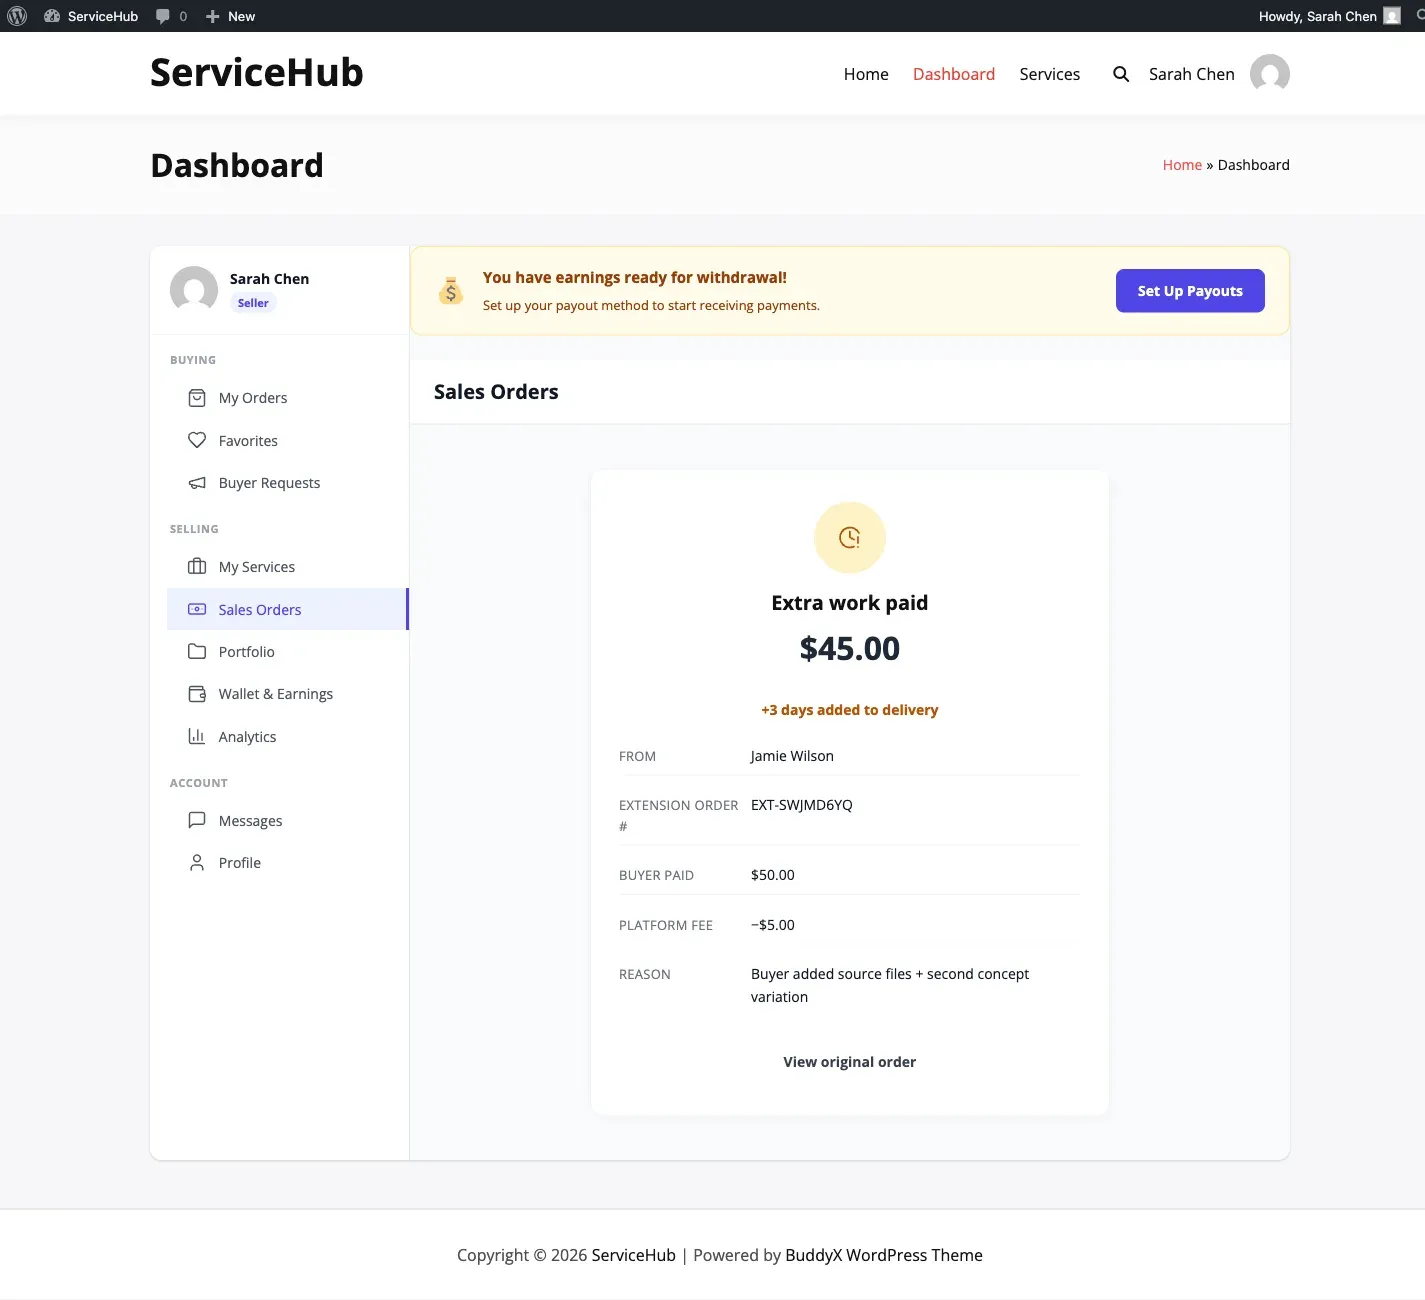Click the sidebar Sarah Chen profile avatar
The image size is (1425, 1300).
(194, 290)
